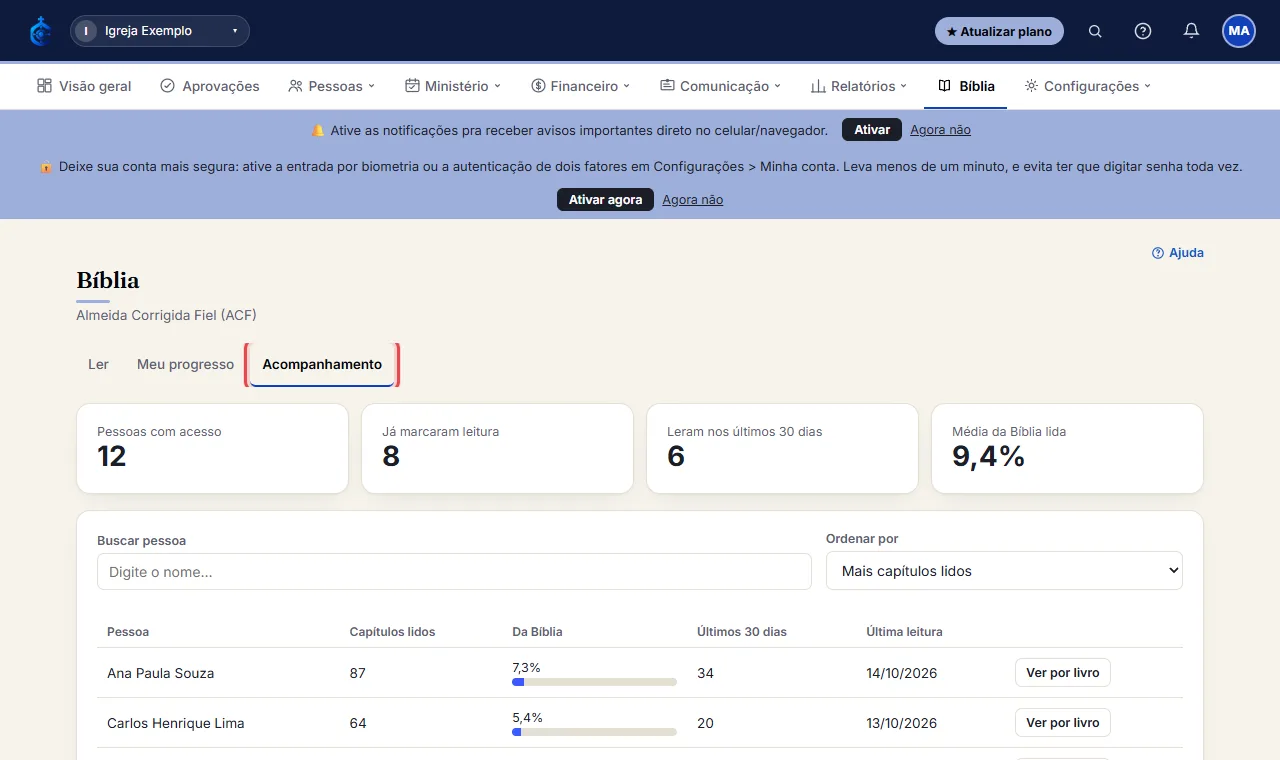1280x760 pixels.
Task: Click the date 14/10/2026
Action: [902, 673]
